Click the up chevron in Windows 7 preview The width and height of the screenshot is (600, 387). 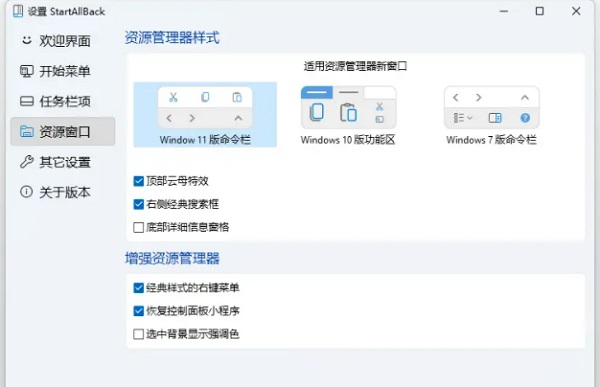tap(525, 98)
